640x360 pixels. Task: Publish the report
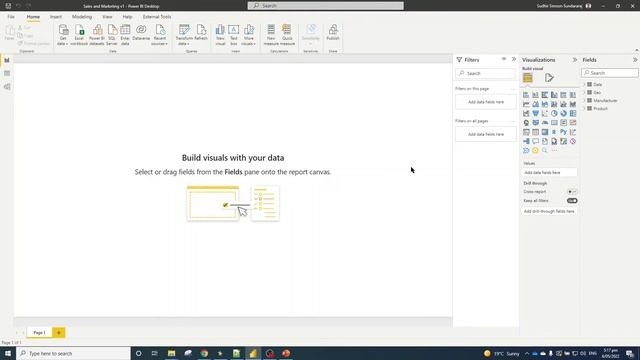(x=333, y=33)
